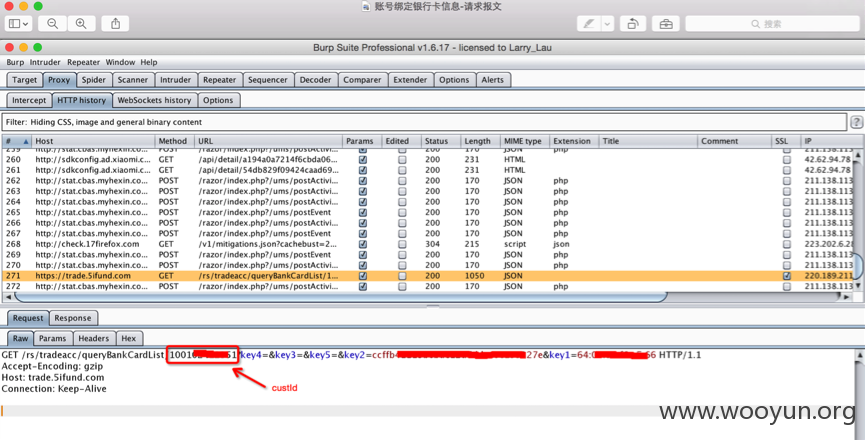Sort history by Host column
This screenshot has height=440, width=865.
point(93,141)
